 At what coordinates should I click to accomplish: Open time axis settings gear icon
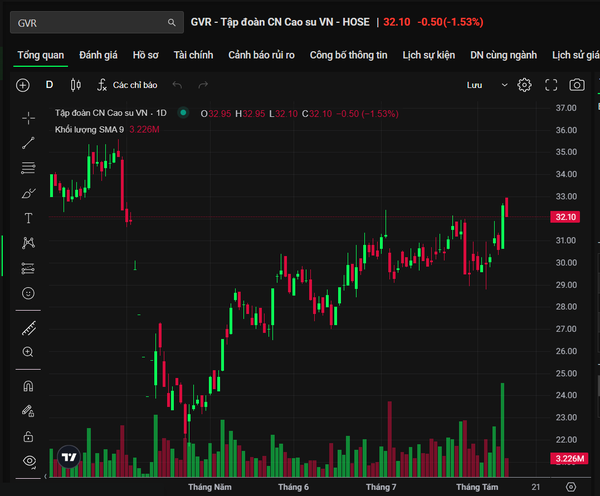pos(571,487)
